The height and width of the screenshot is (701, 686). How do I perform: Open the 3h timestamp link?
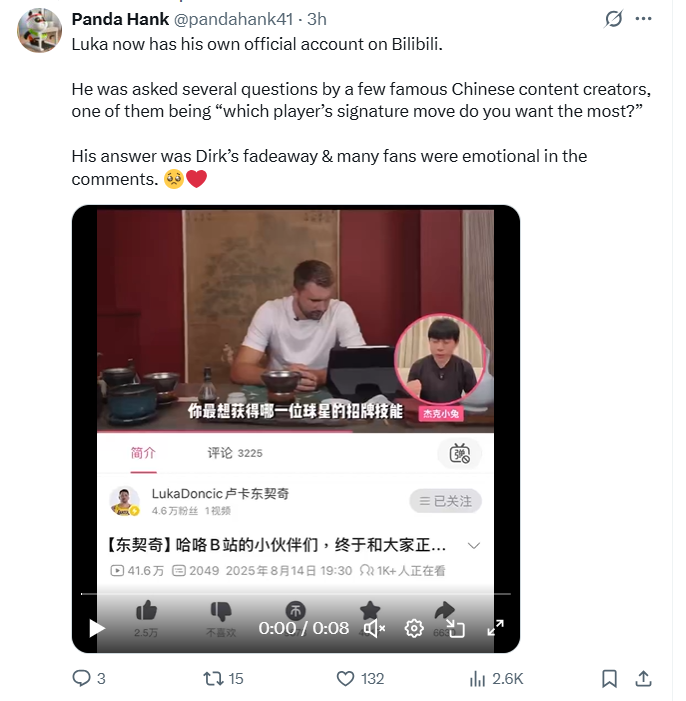point(317,19)
